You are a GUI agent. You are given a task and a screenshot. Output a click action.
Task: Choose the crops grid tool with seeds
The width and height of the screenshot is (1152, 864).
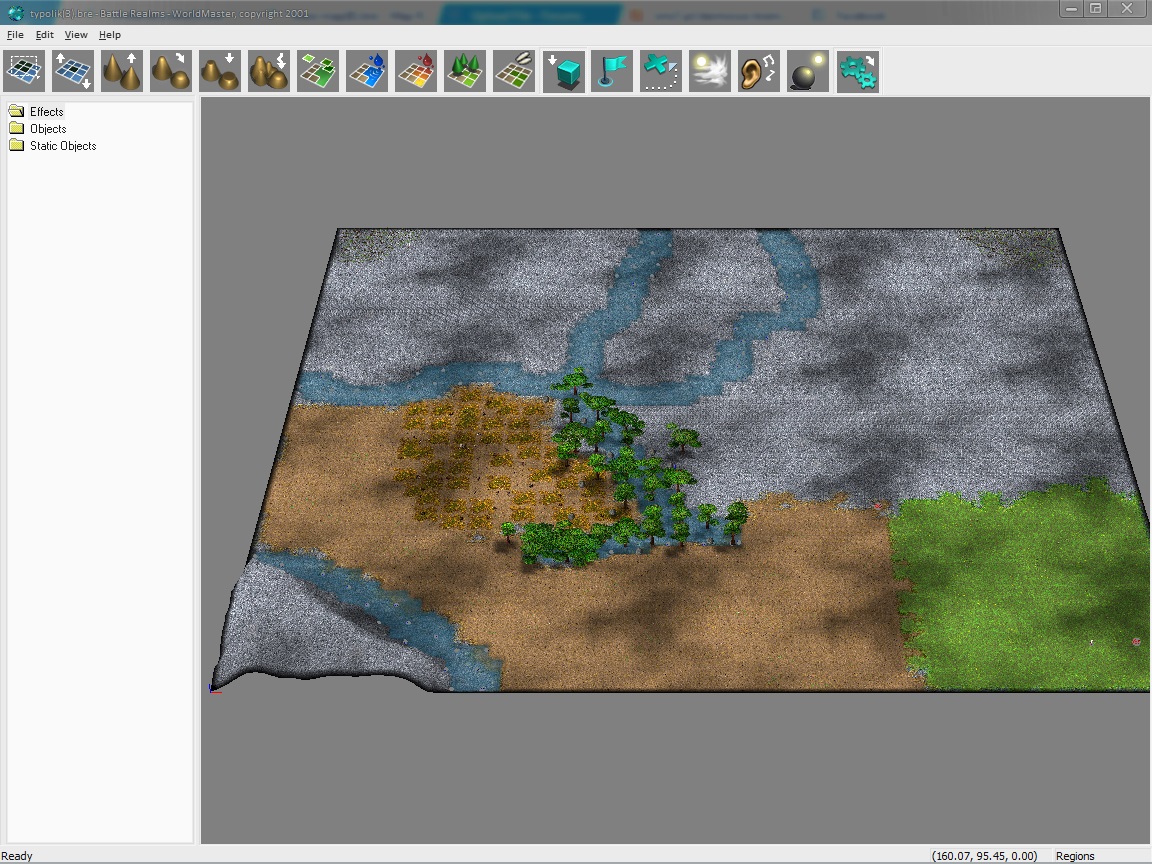(x=514, y=71)
